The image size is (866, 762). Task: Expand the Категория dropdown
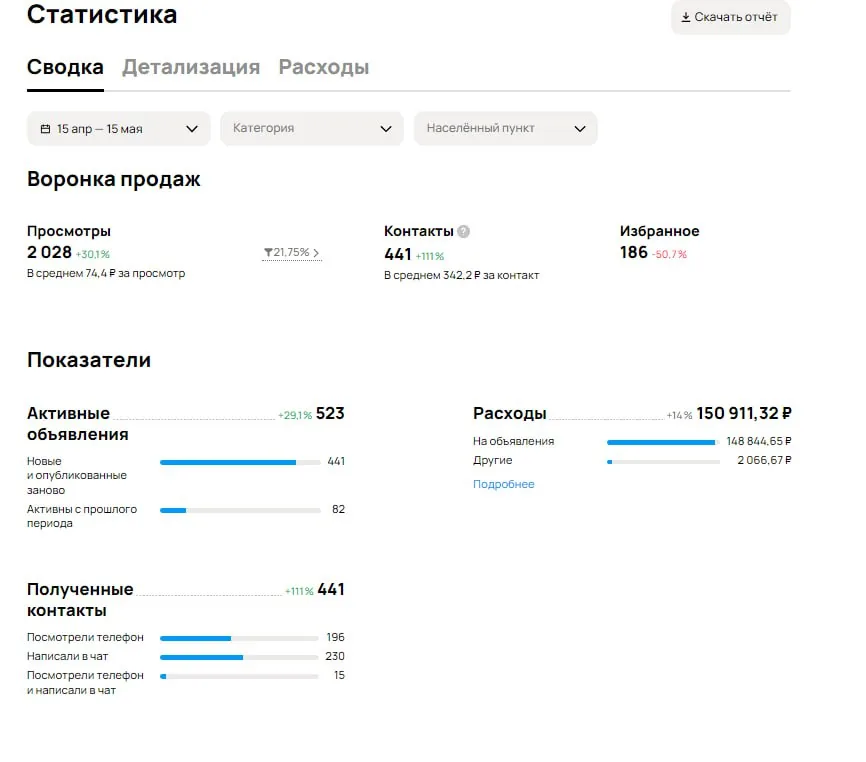pyautogui.click(x=312, y=129)
